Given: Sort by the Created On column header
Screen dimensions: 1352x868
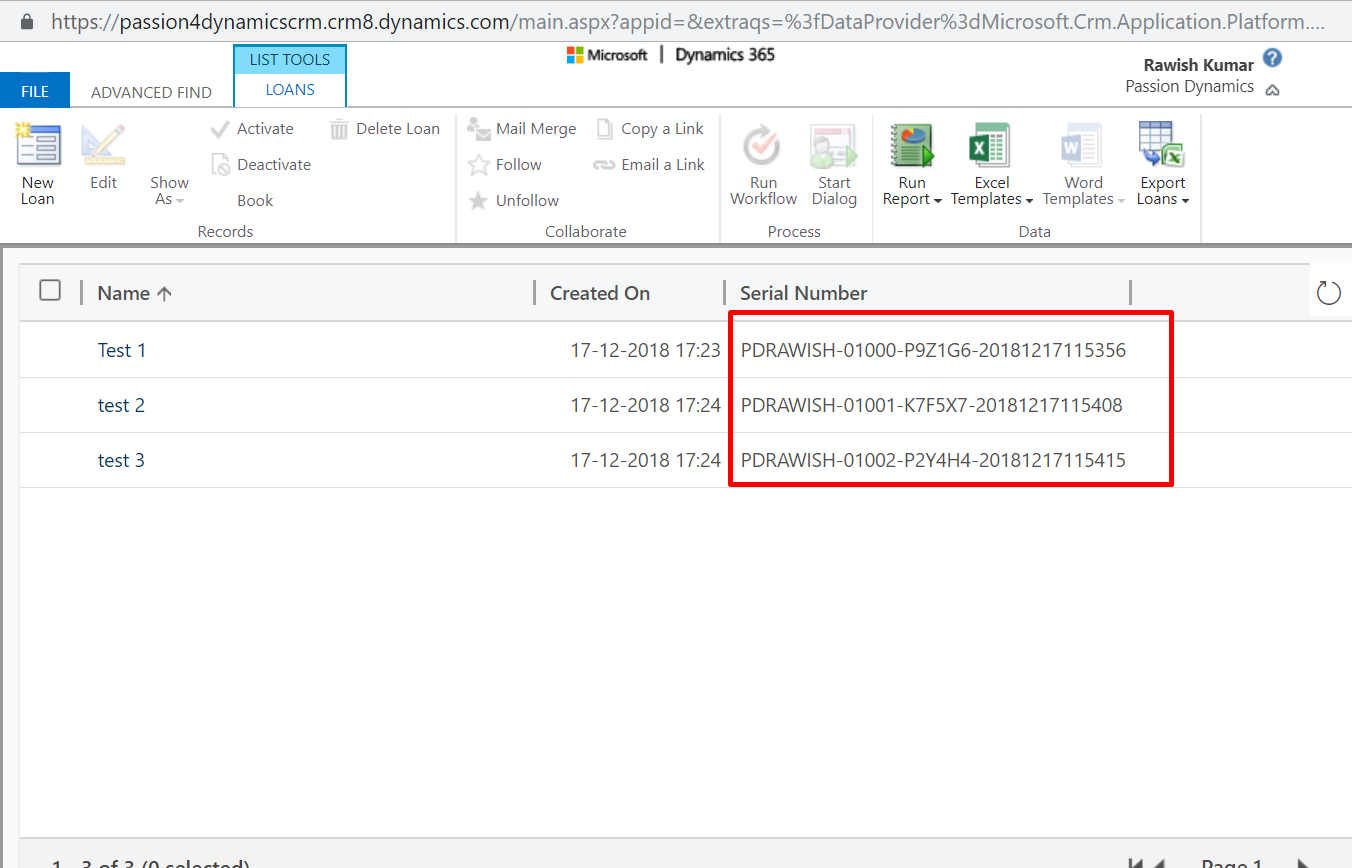Looking at the screenshot, I should click(600, 293).
